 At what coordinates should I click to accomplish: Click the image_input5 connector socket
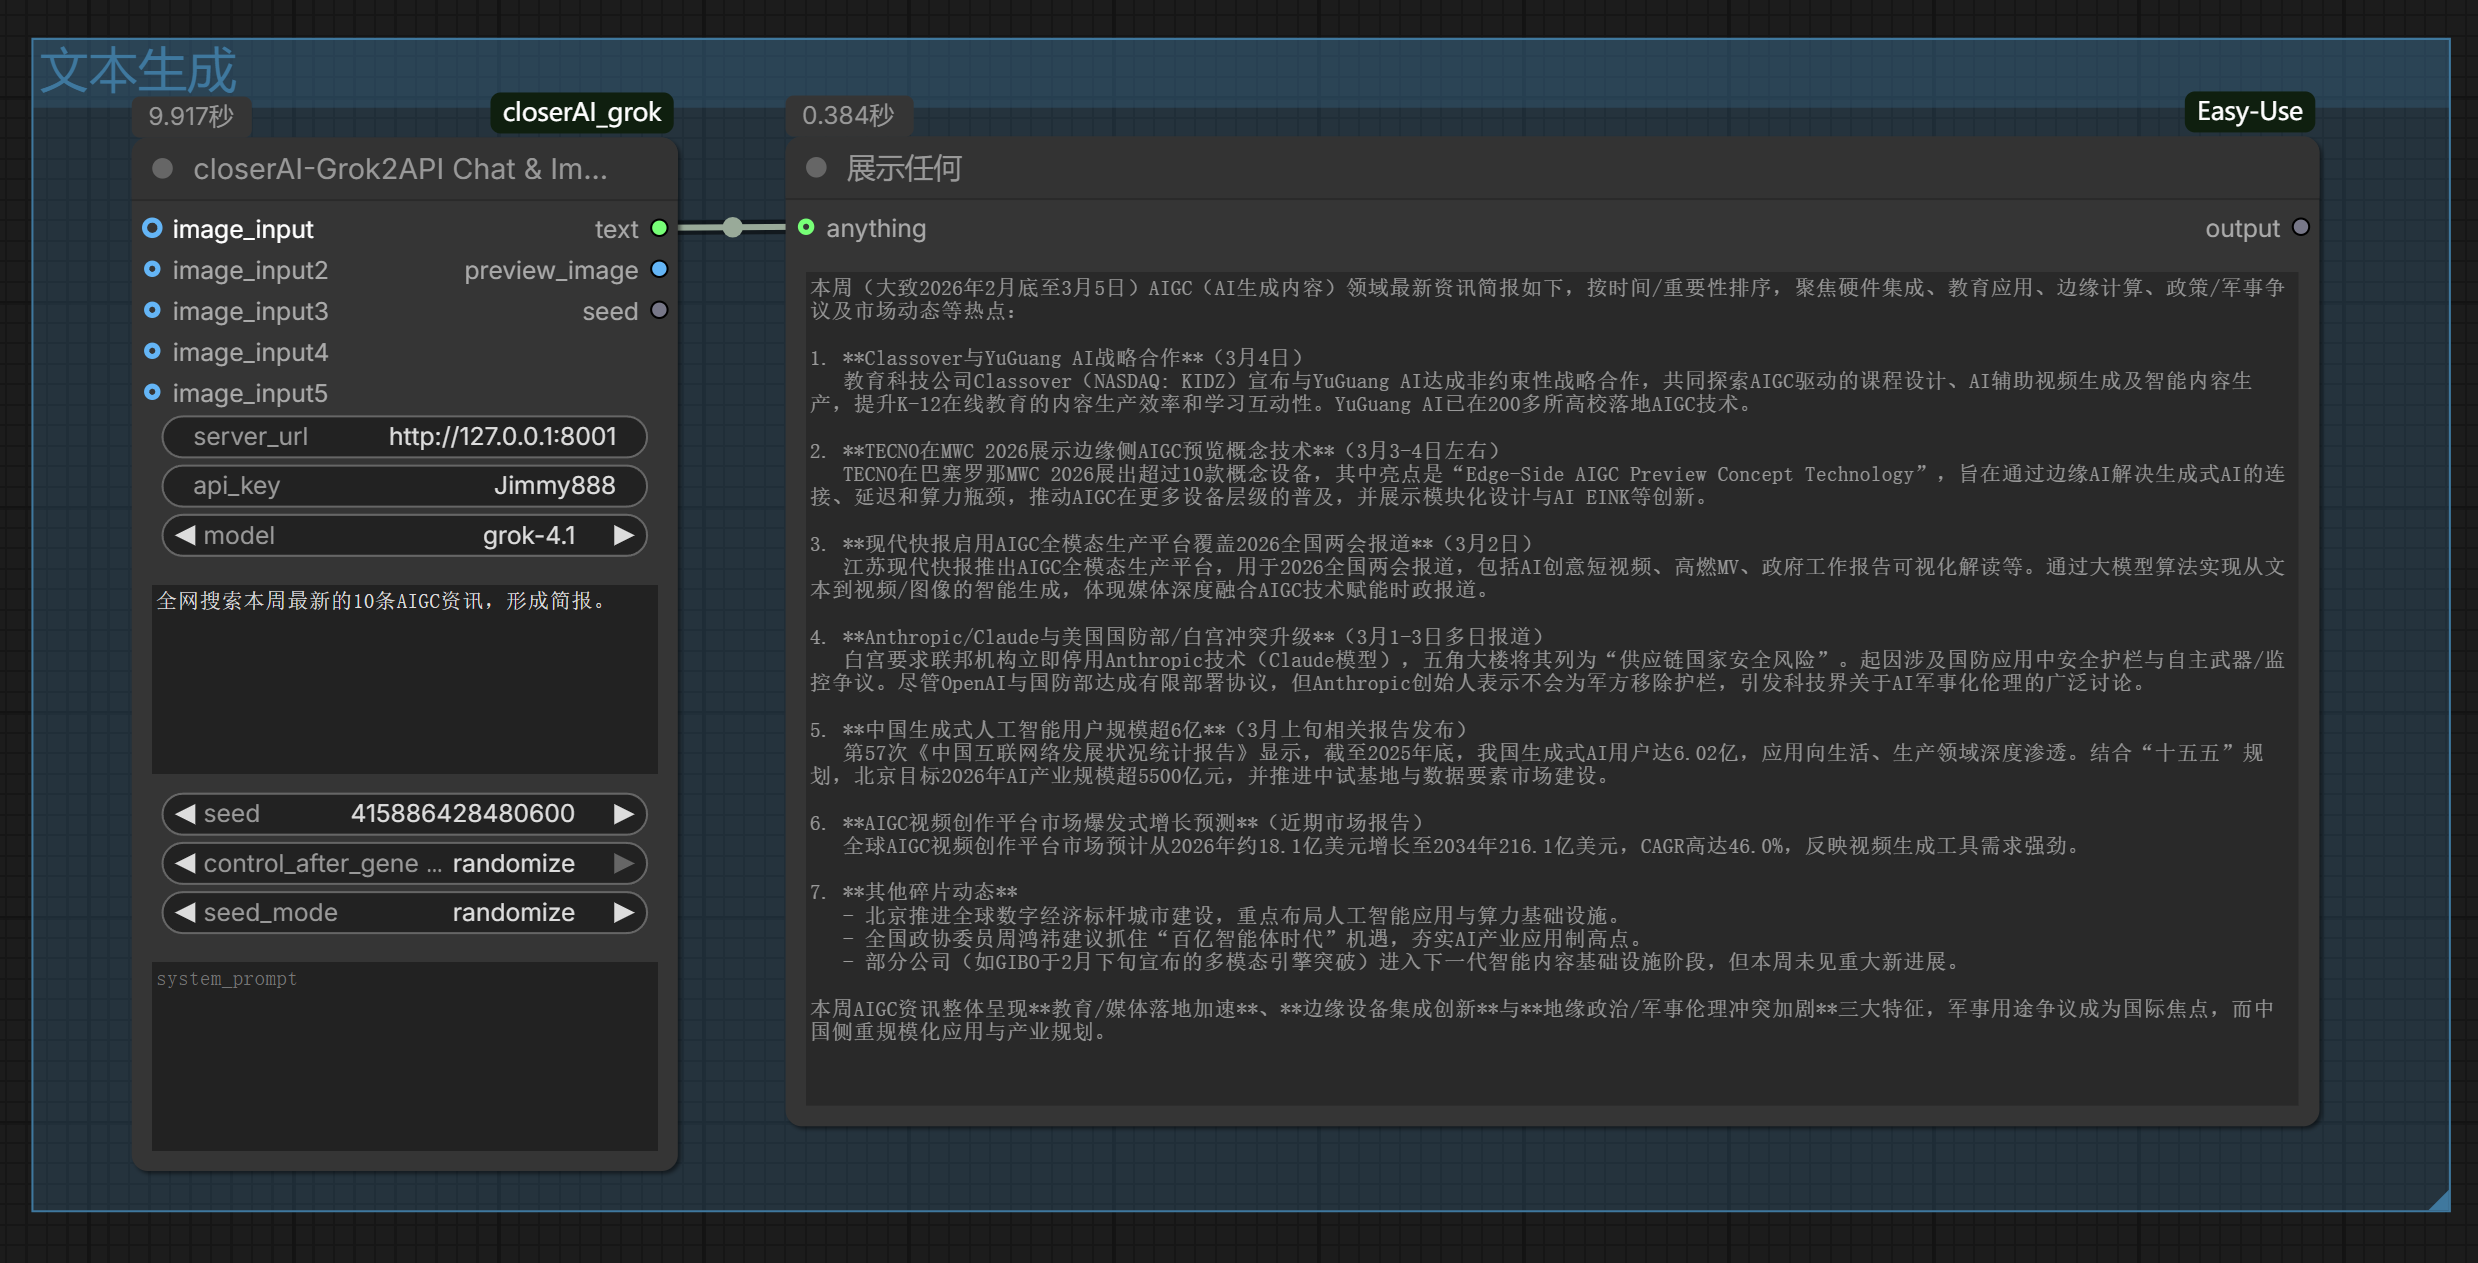(x=152, y=392)
